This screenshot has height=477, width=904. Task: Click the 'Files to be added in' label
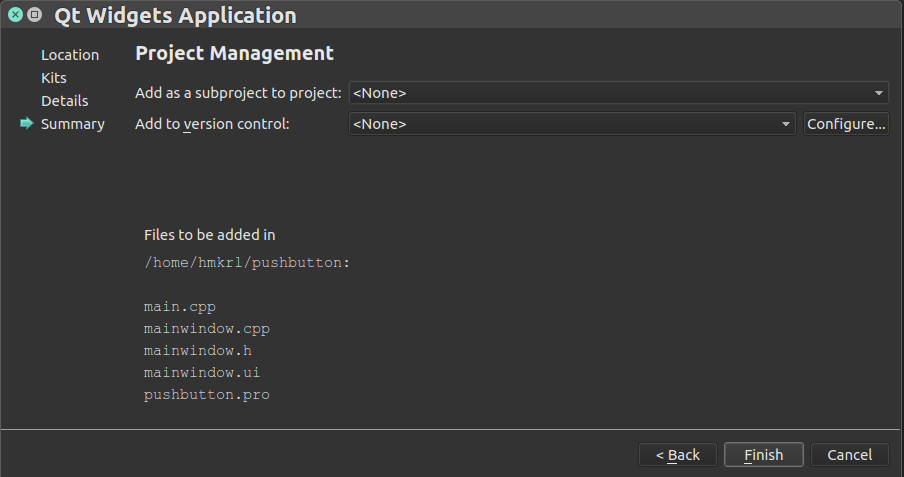click(209, 235)
